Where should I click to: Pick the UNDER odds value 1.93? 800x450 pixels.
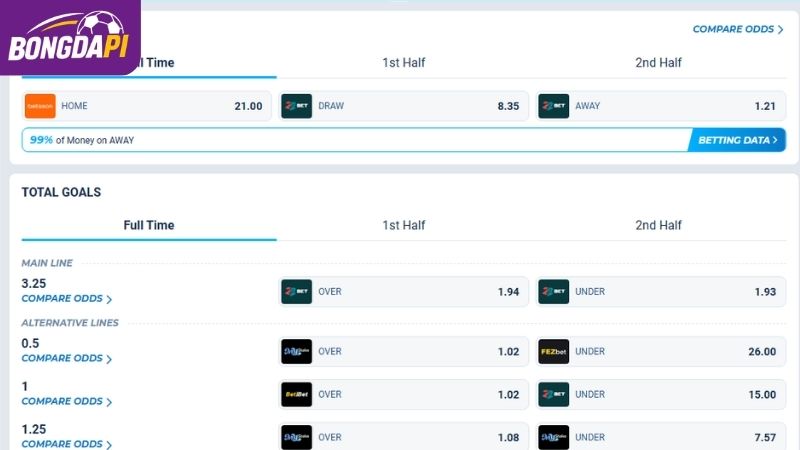point(765,292)
